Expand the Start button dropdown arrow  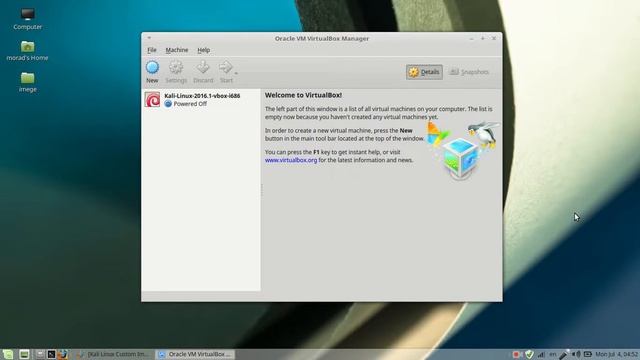pos(236,73)
